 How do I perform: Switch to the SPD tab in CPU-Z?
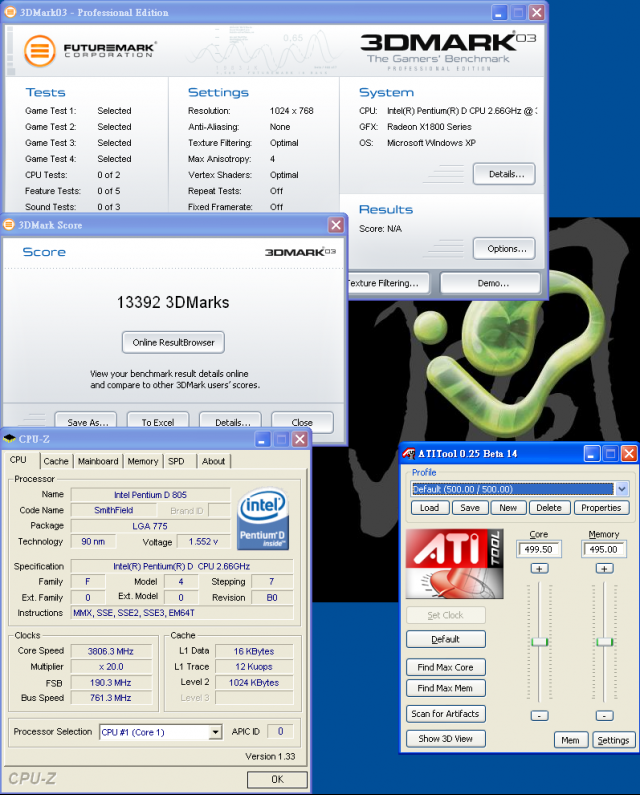coord(176,461)
